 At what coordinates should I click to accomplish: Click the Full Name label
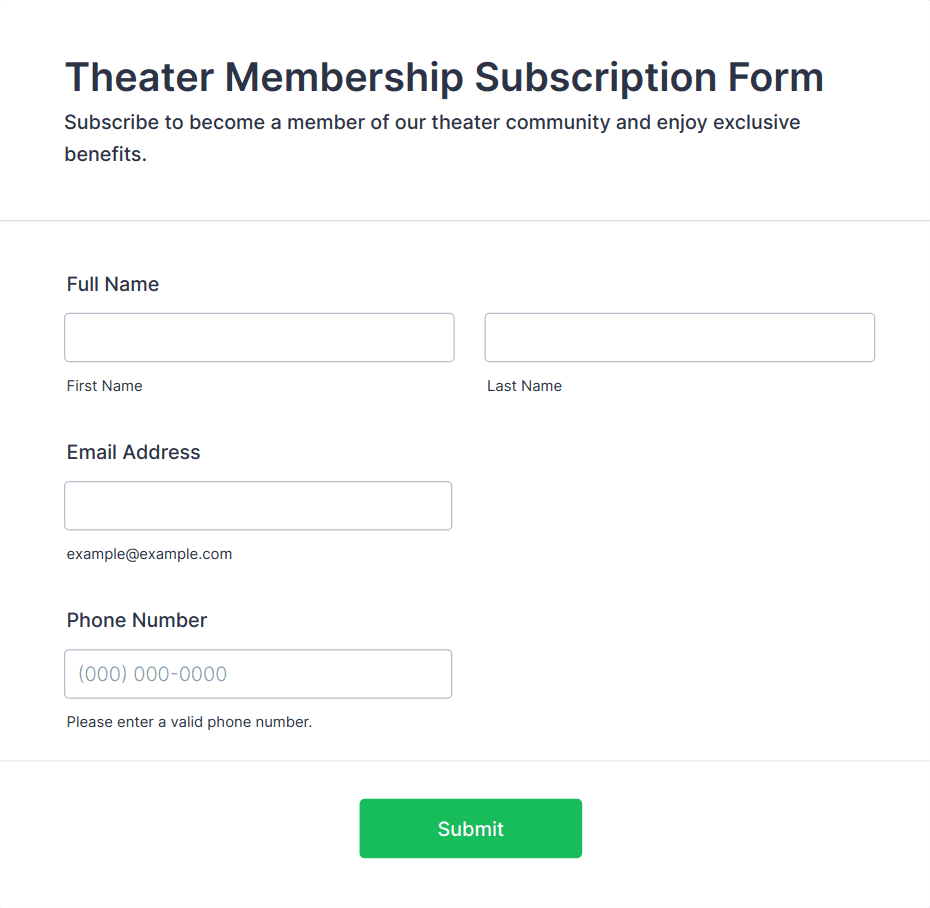(x=113, y=284)
